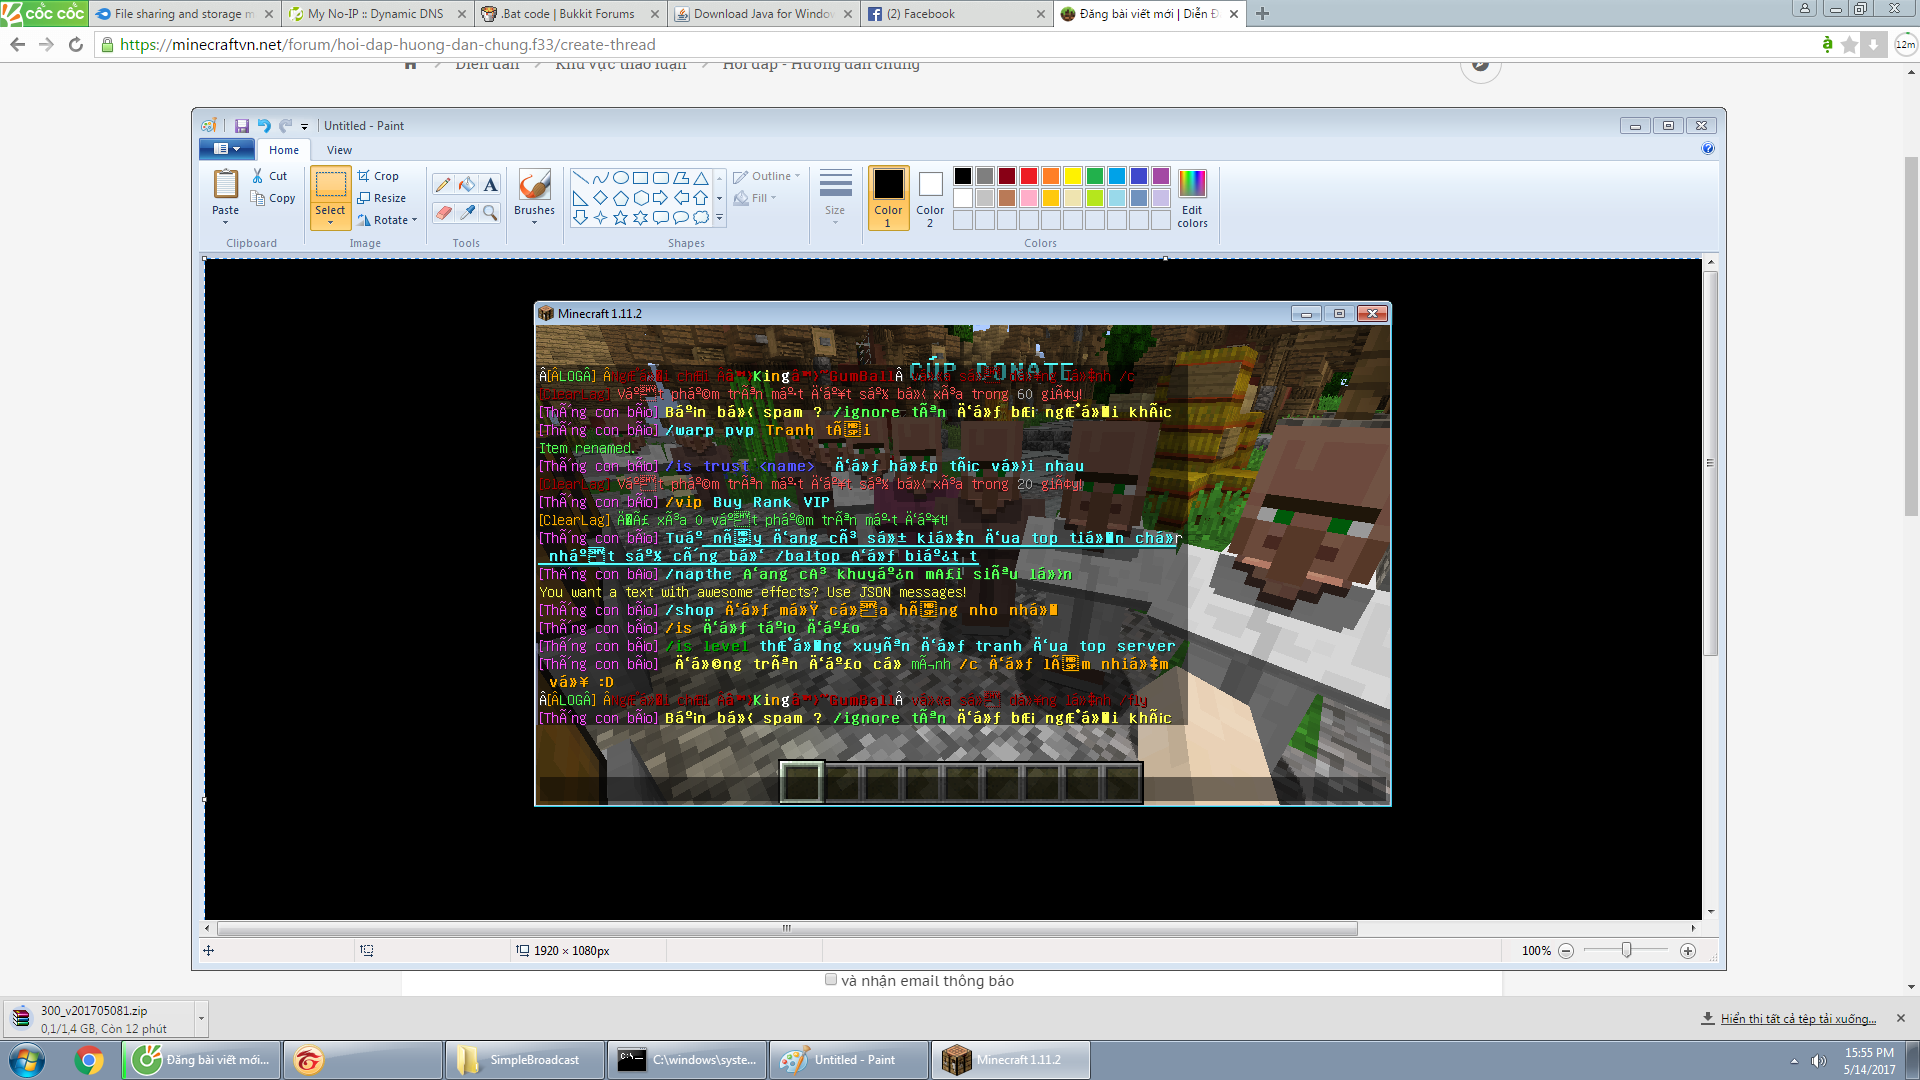Click 'Hiển thị tất cả tệp tải xuống' link
Screen dimensions: 1920x1080
1797,1019
